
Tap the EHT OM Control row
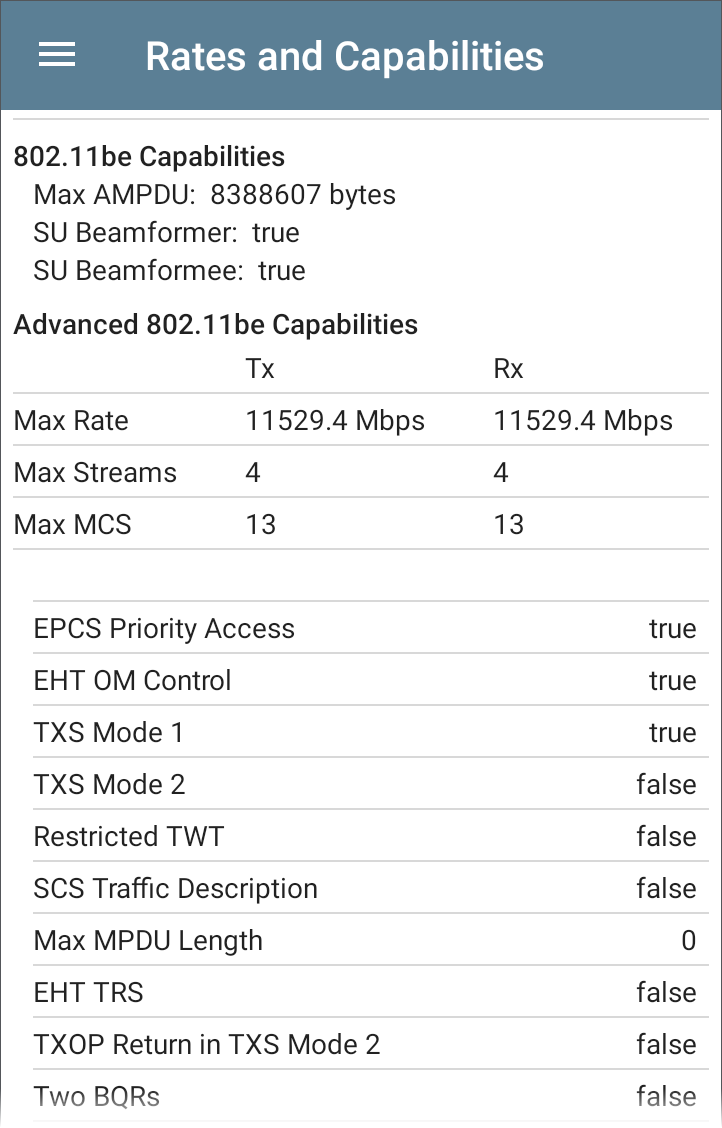pos(364,681)
